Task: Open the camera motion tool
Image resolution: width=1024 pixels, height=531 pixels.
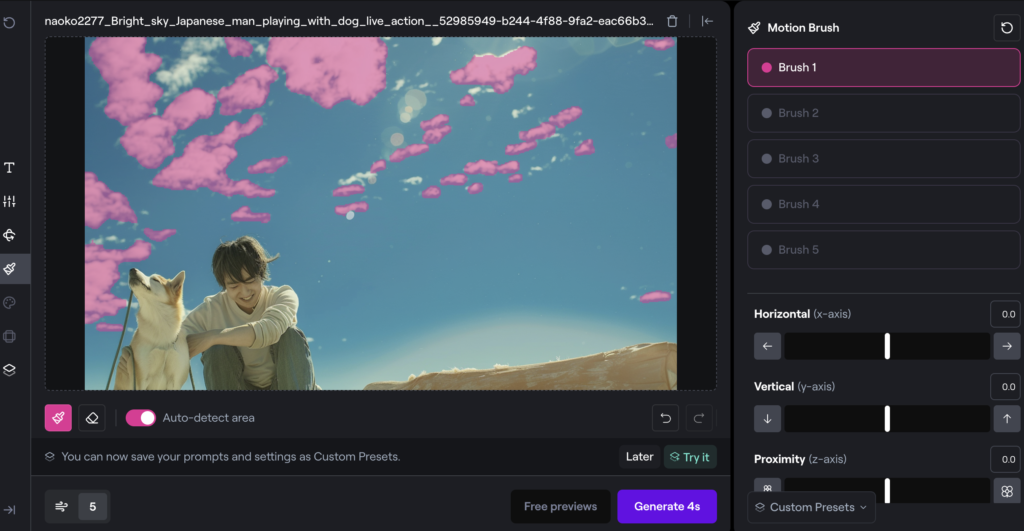Action: point(10,235)
